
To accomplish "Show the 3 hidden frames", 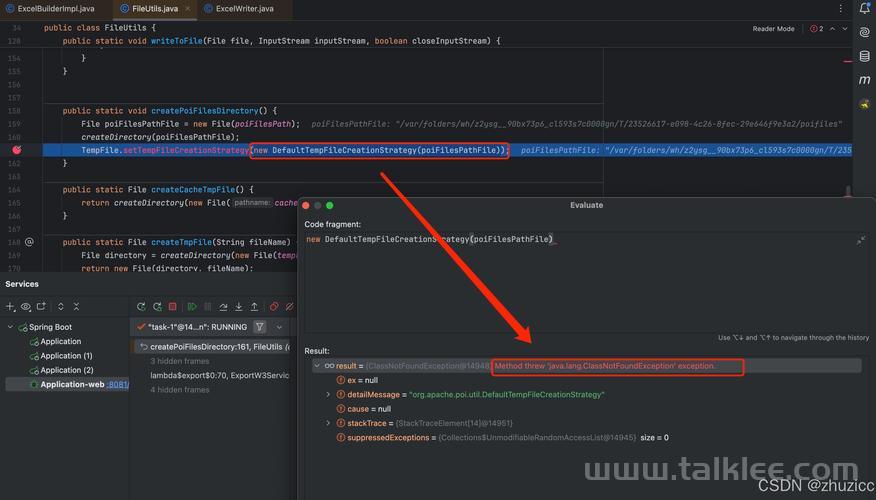I will point(179,361).
